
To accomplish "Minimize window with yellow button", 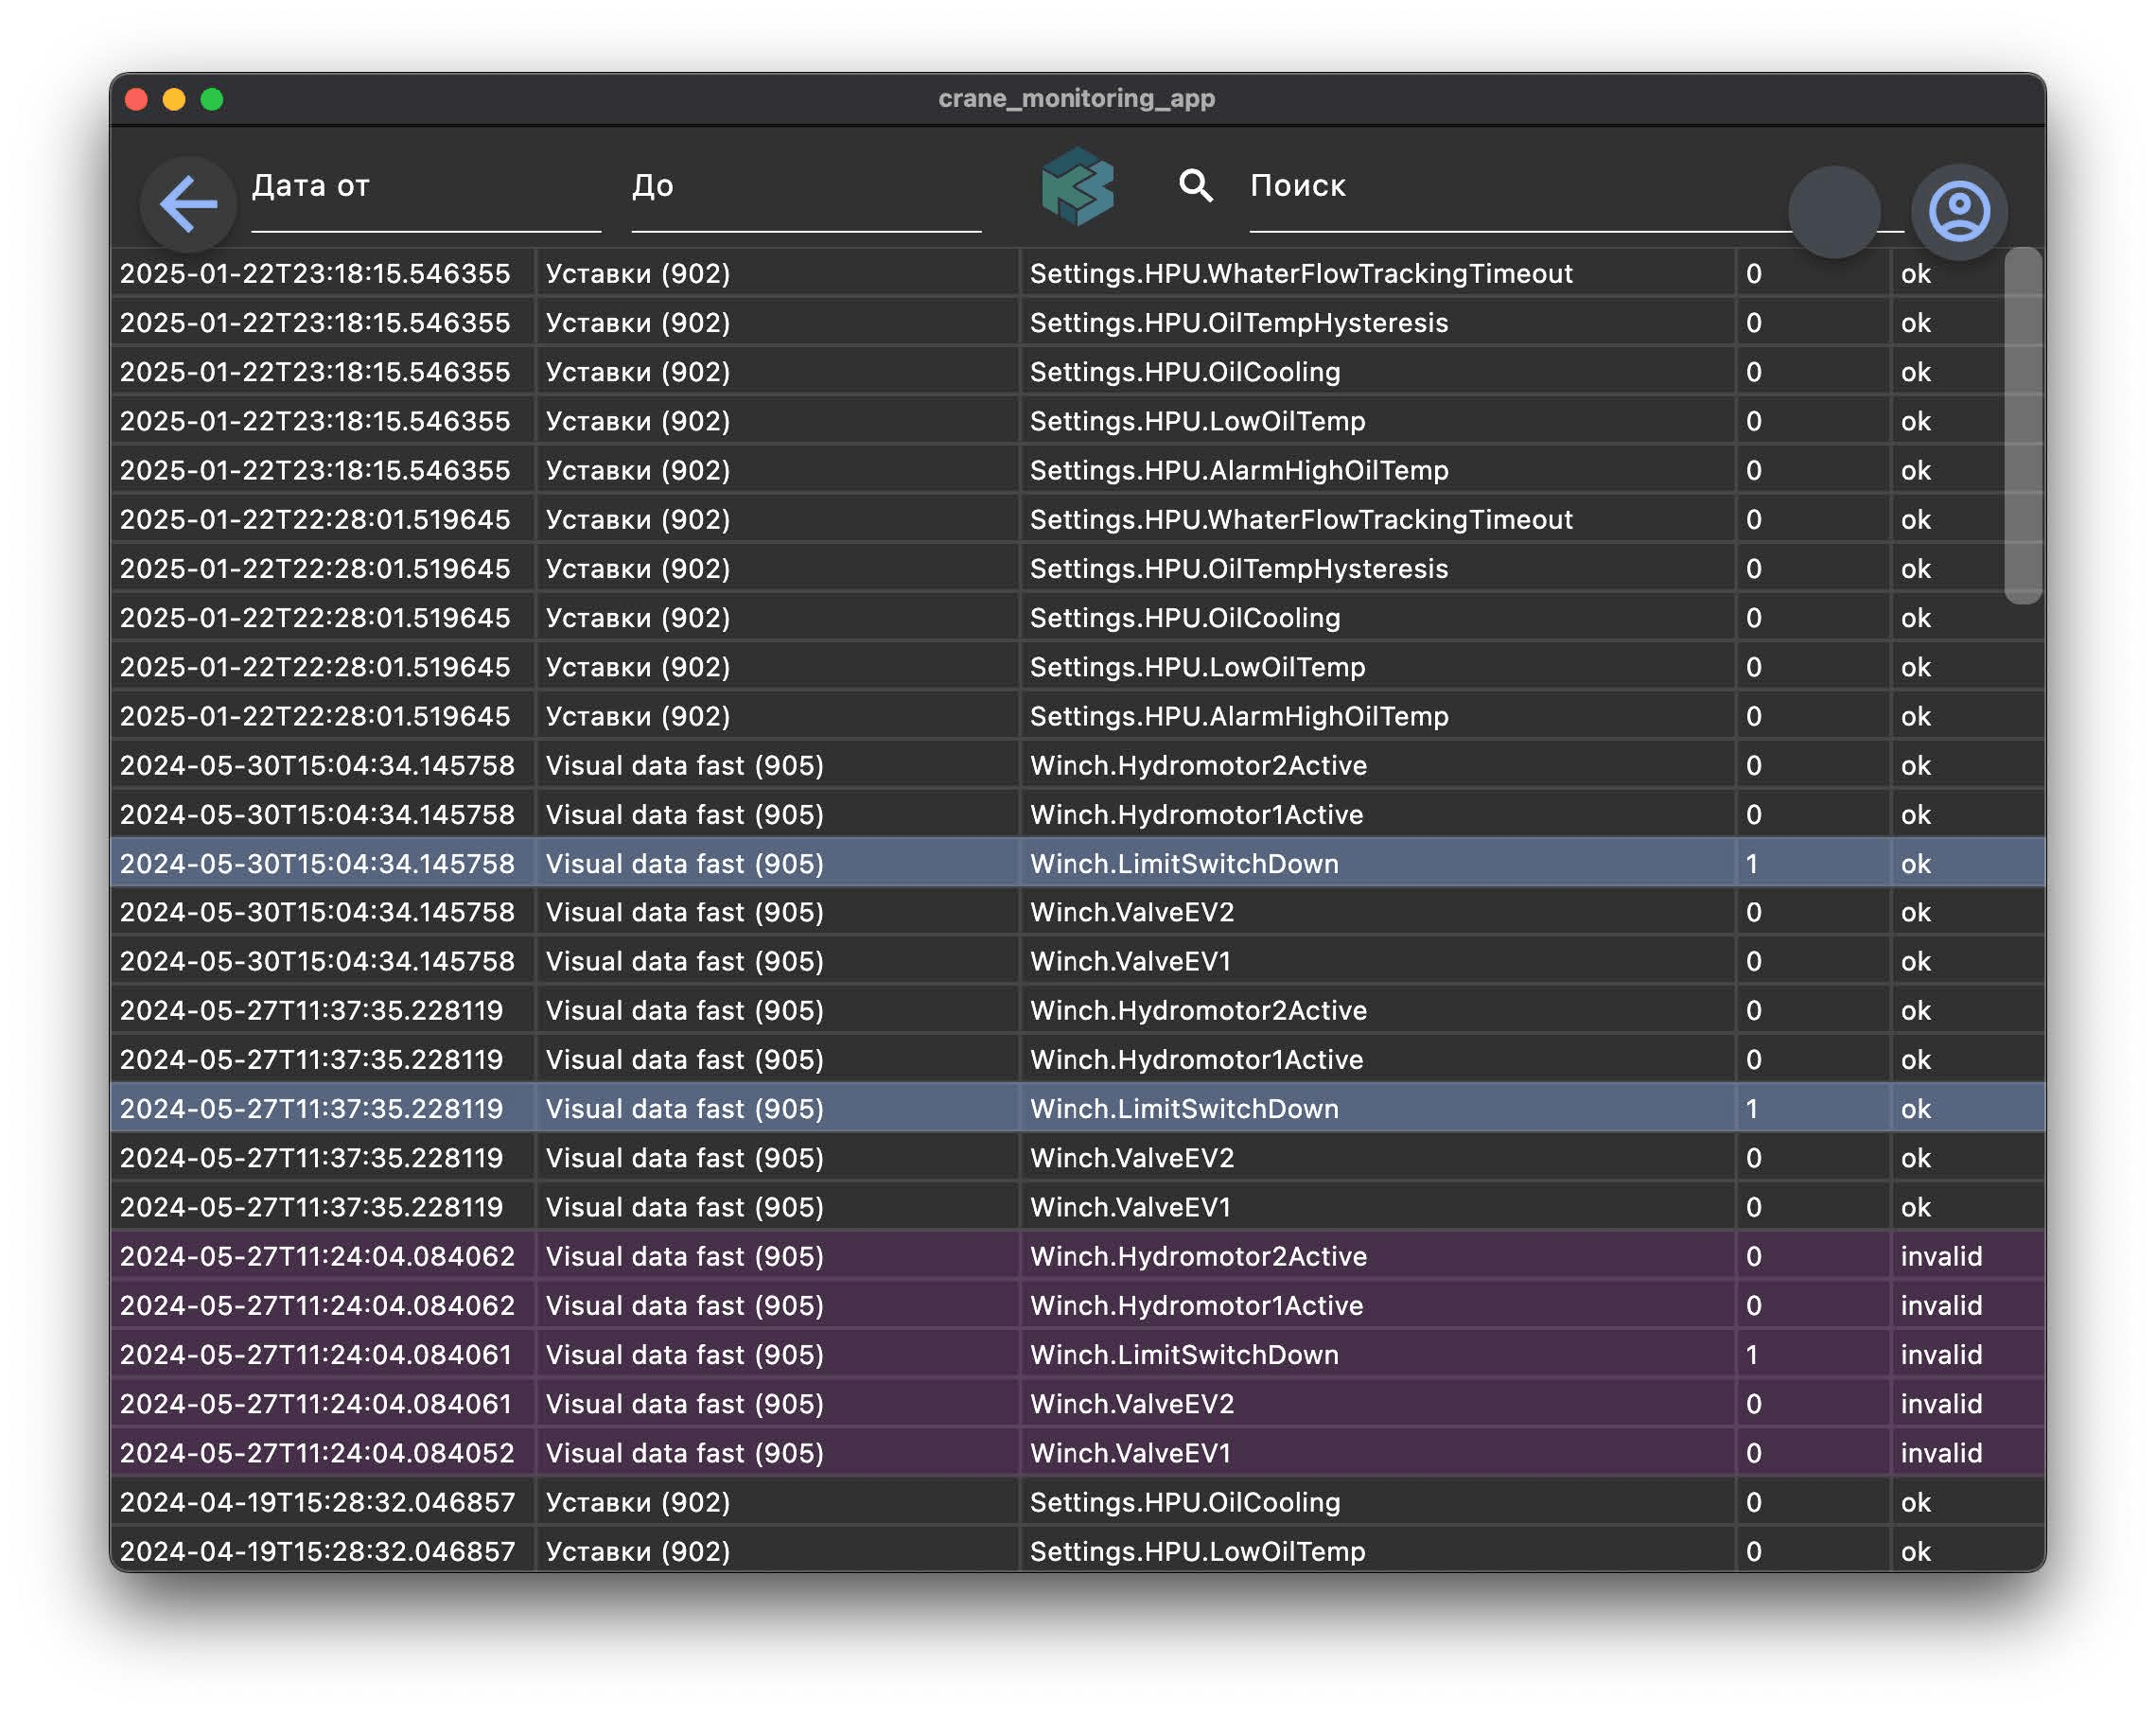I will tap(174, 99).
